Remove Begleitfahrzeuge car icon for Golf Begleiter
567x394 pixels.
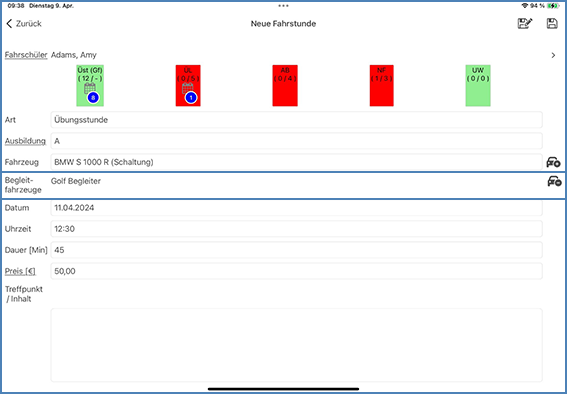(554, 181)
